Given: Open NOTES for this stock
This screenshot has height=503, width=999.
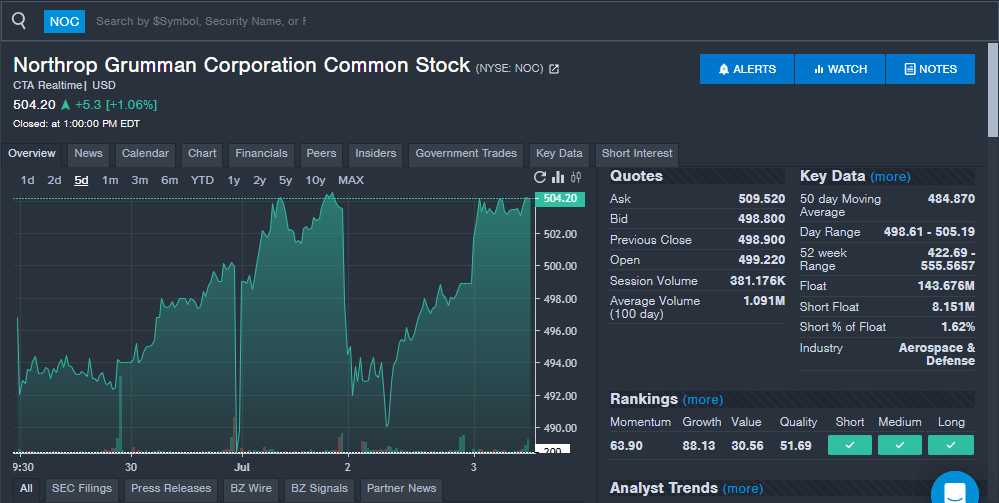Looking at the screenshot, I should (x=930, y=69).
